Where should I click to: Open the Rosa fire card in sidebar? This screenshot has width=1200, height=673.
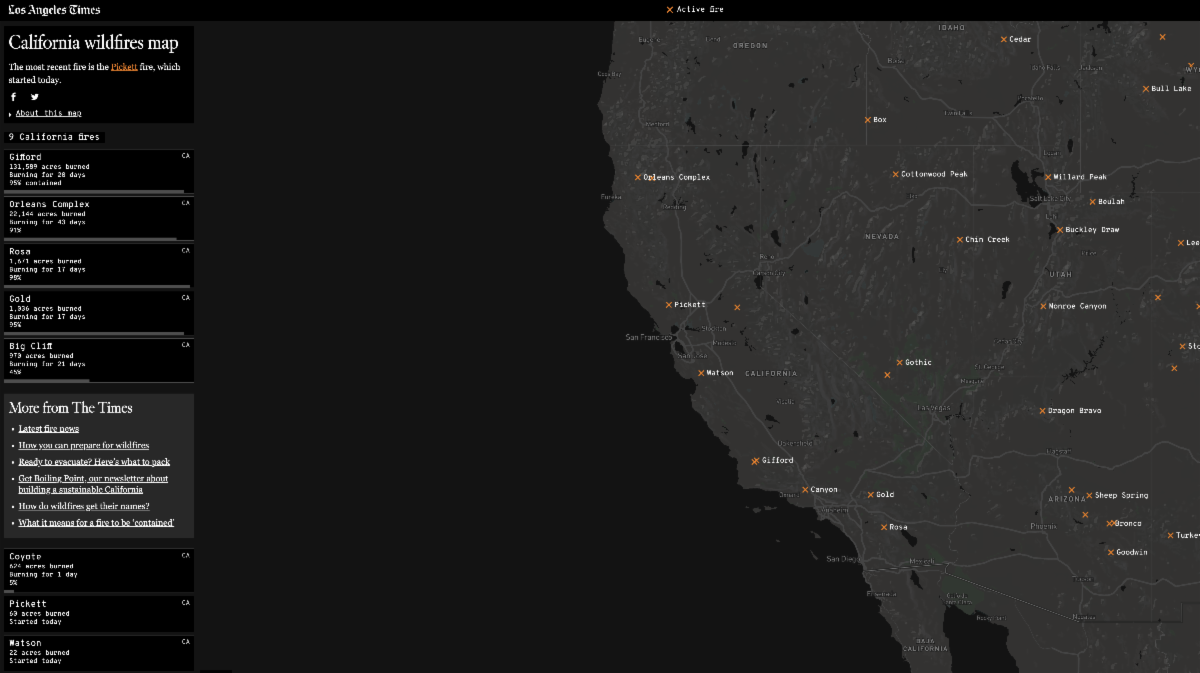97,265
